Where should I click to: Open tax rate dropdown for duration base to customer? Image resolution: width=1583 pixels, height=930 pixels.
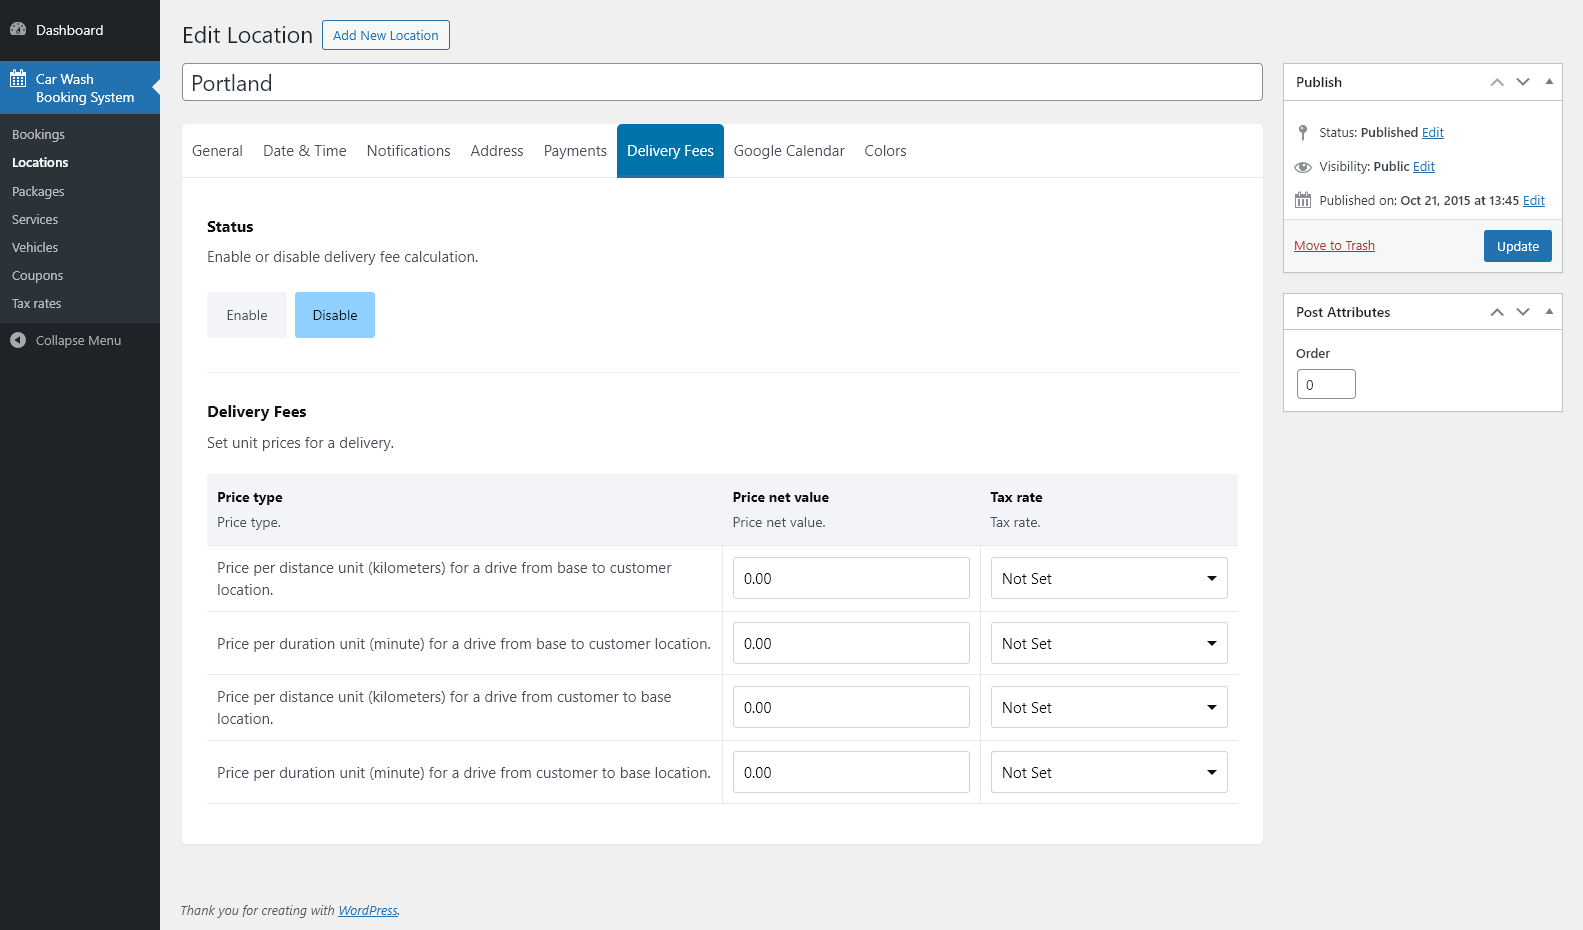click(x=1109, y=643)
